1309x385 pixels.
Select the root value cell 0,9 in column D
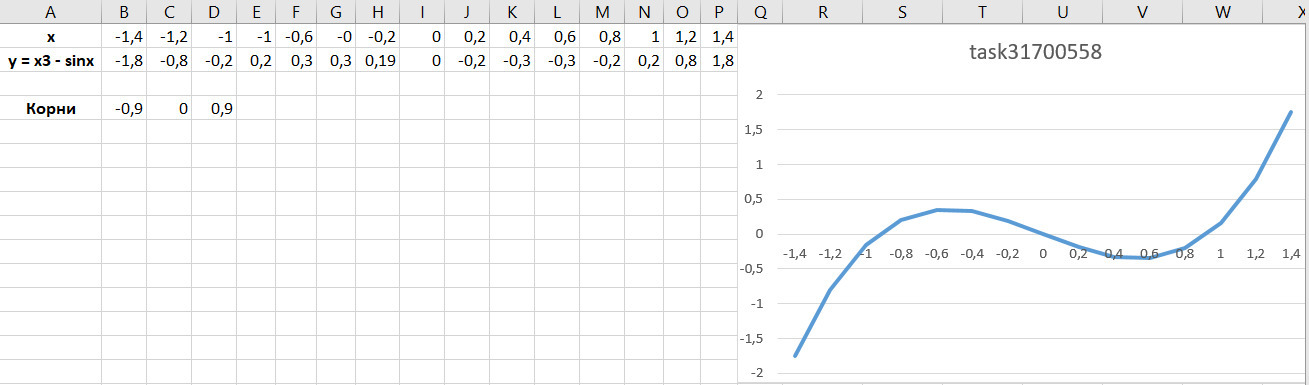point(214,110)
